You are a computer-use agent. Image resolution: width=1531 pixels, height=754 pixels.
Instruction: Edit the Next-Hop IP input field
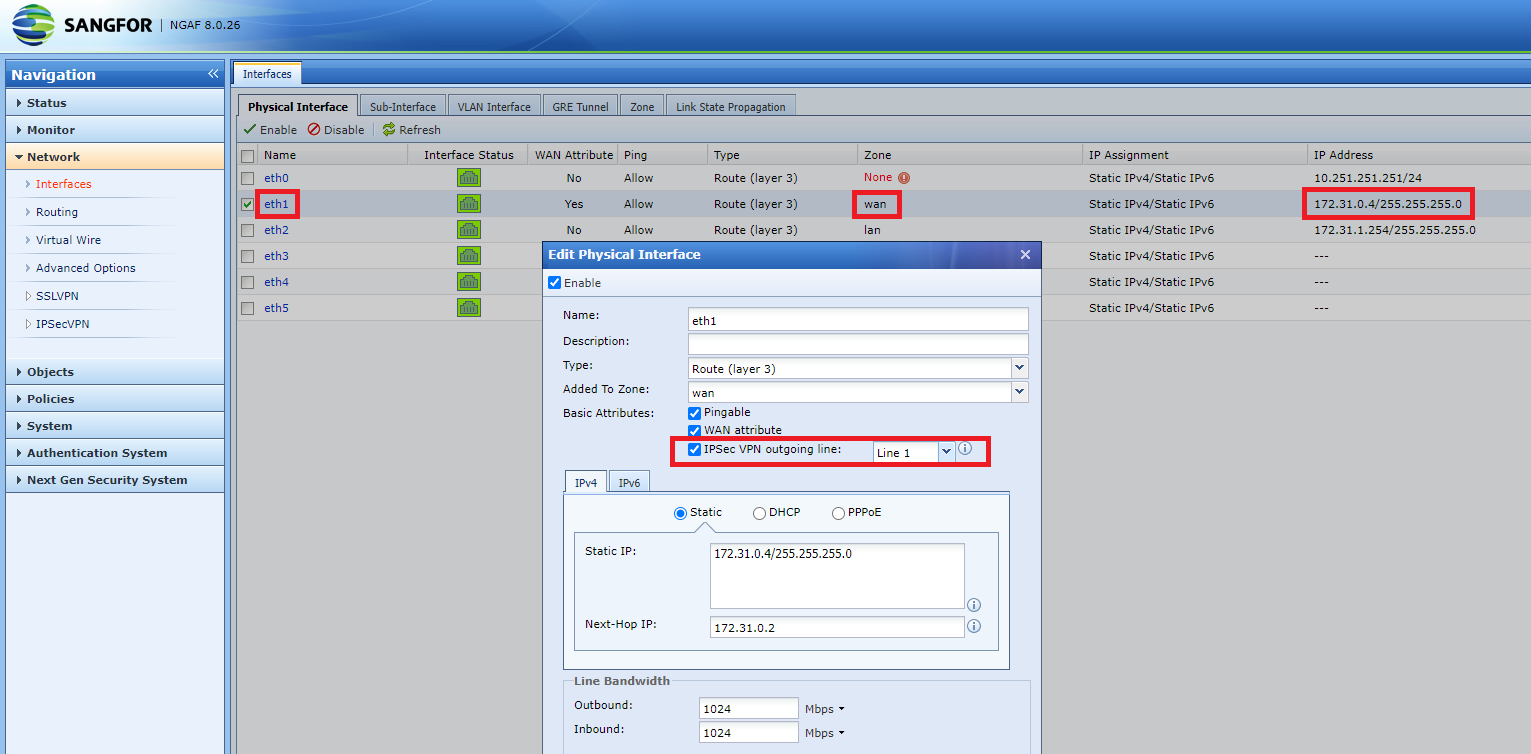(x=837, y=626)
